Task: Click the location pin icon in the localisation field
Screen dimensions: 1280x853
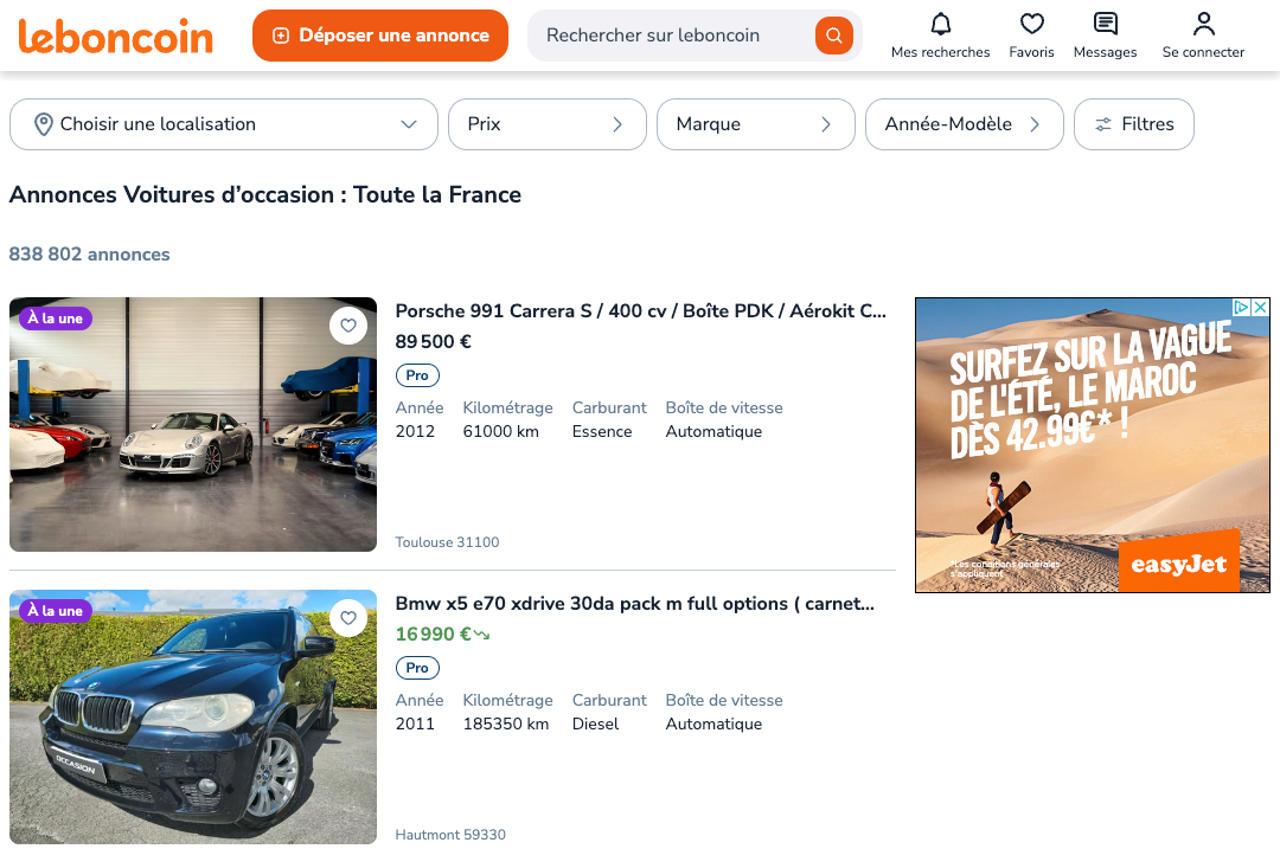Action: coord(42,124)
